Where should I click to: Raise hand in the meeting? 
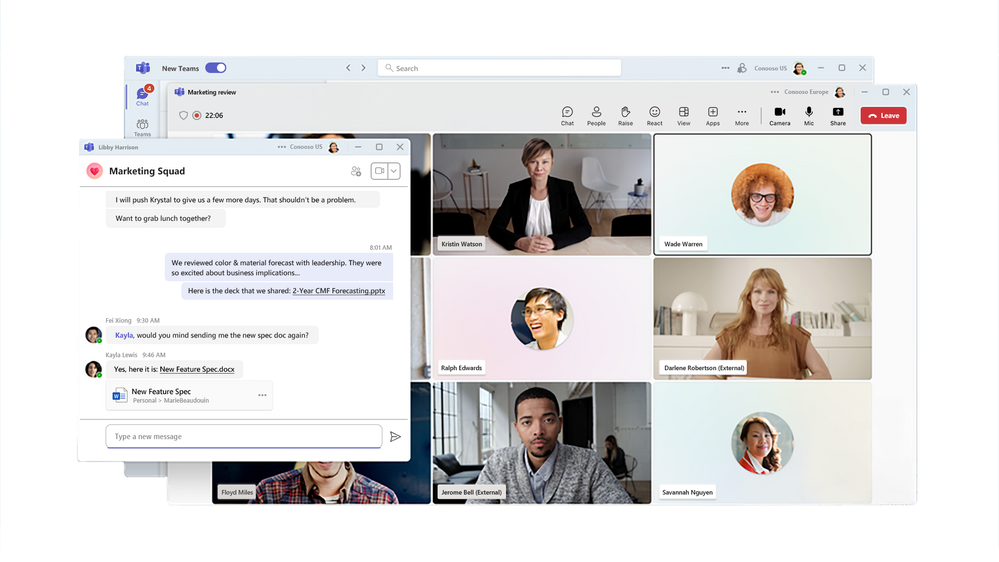(x=625, y=115)
